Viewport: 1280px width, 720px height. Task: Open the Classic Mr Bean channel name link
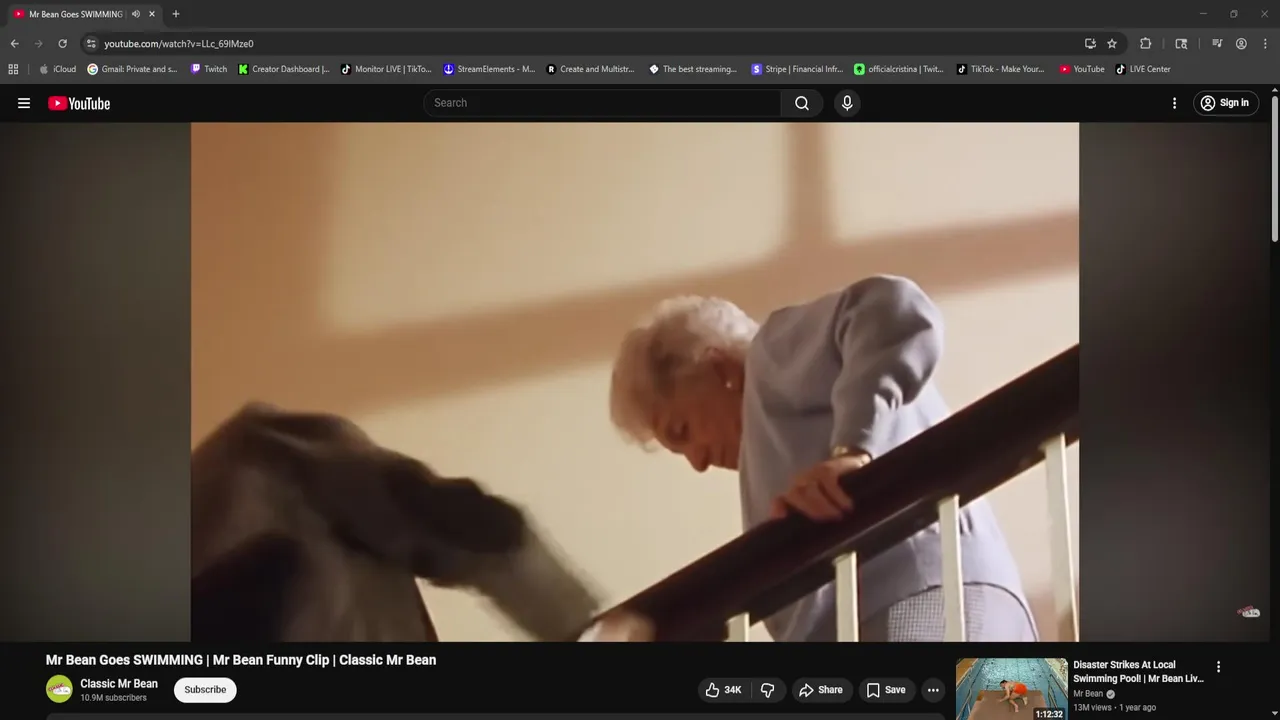119,684
